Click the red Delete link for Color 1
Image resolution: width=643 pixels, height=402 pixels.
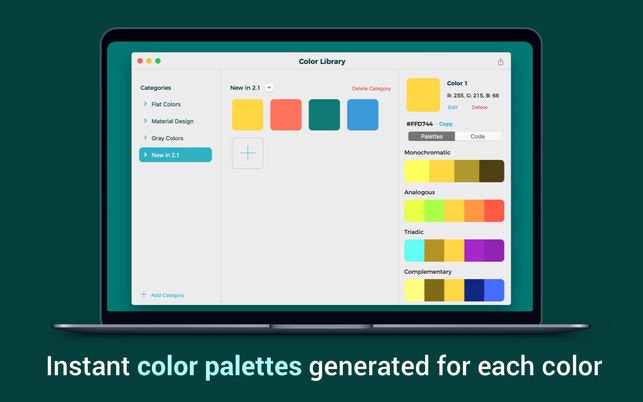click(479, 107)
